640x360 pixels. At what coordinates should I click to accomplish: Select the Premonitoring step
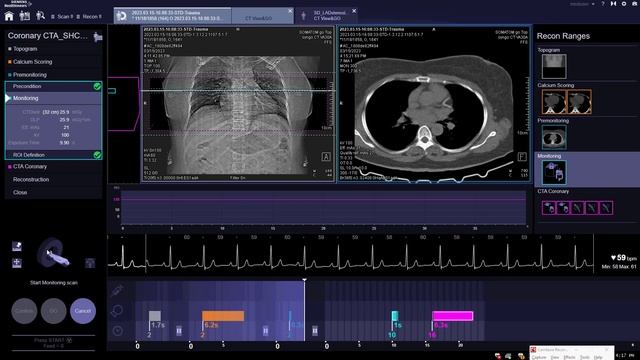click(x=53, y=75)
